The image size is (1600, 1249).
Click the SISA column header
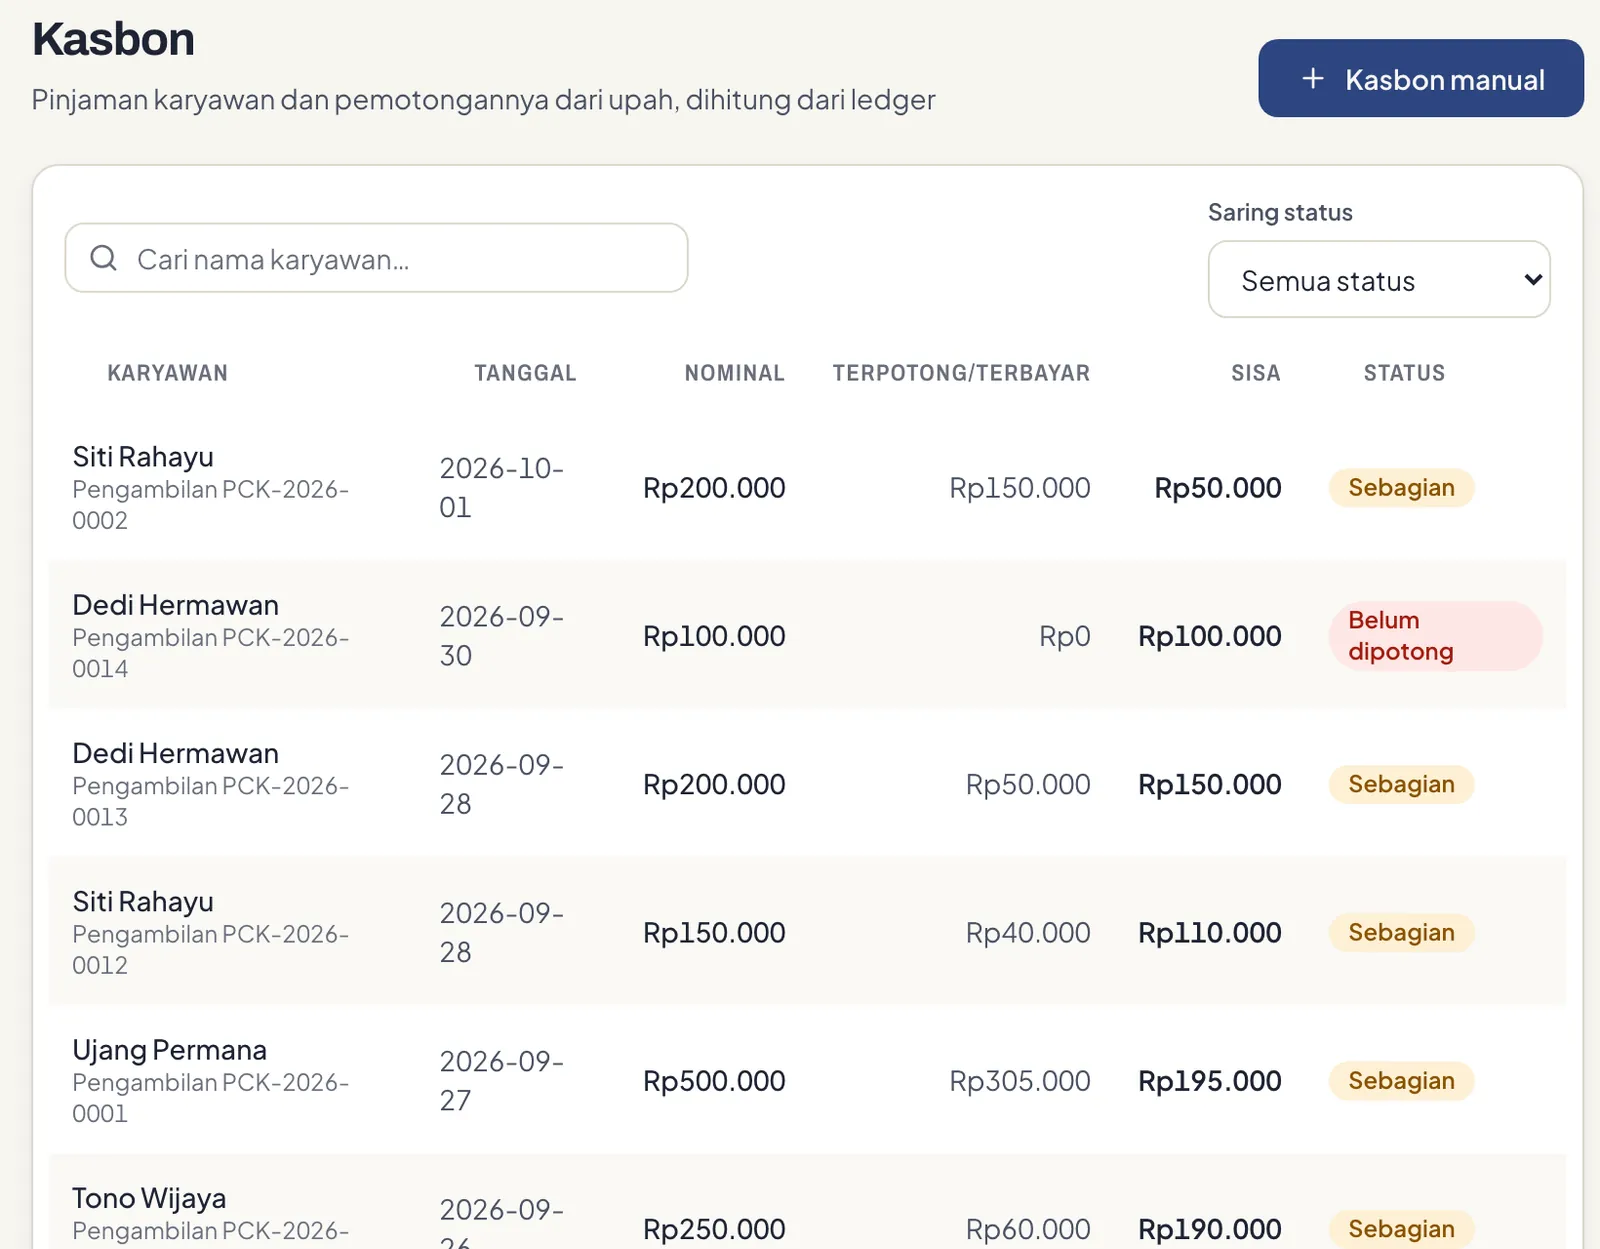[1255, 373]
